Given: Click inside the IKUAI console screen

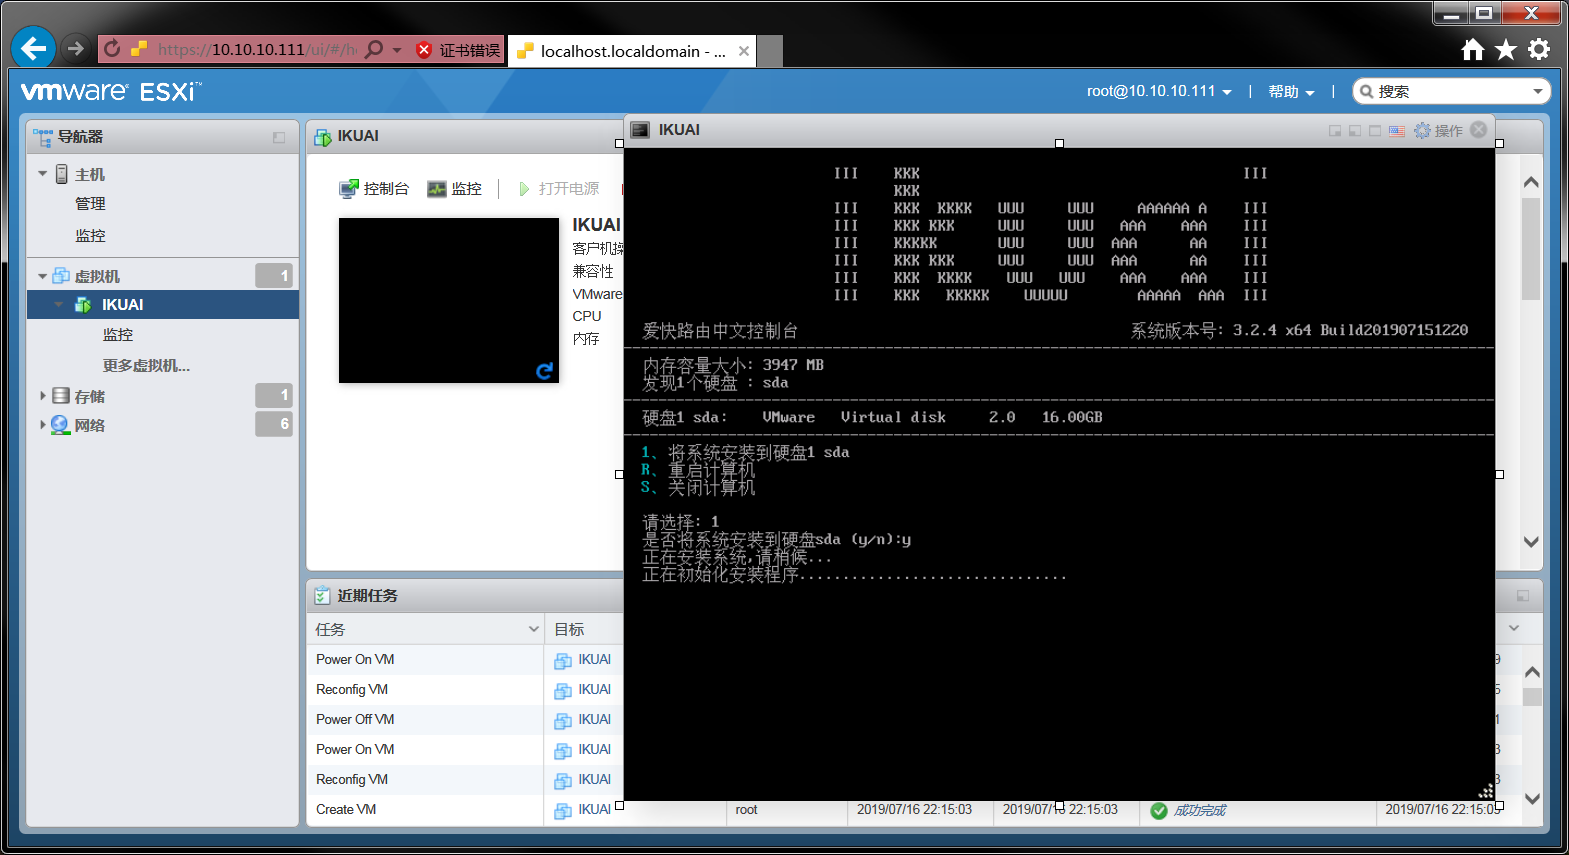Looking at the screenshot, I should 1059,474.
